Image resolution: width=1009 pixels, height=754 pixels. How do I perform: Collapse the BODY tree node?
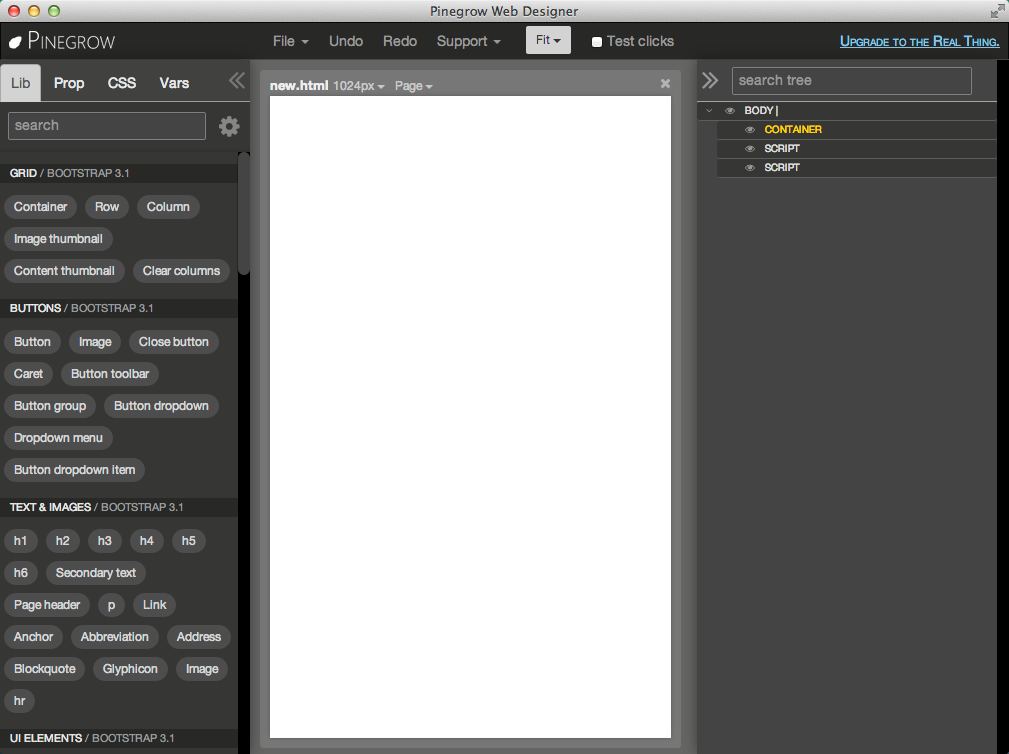tap(709, 111)
